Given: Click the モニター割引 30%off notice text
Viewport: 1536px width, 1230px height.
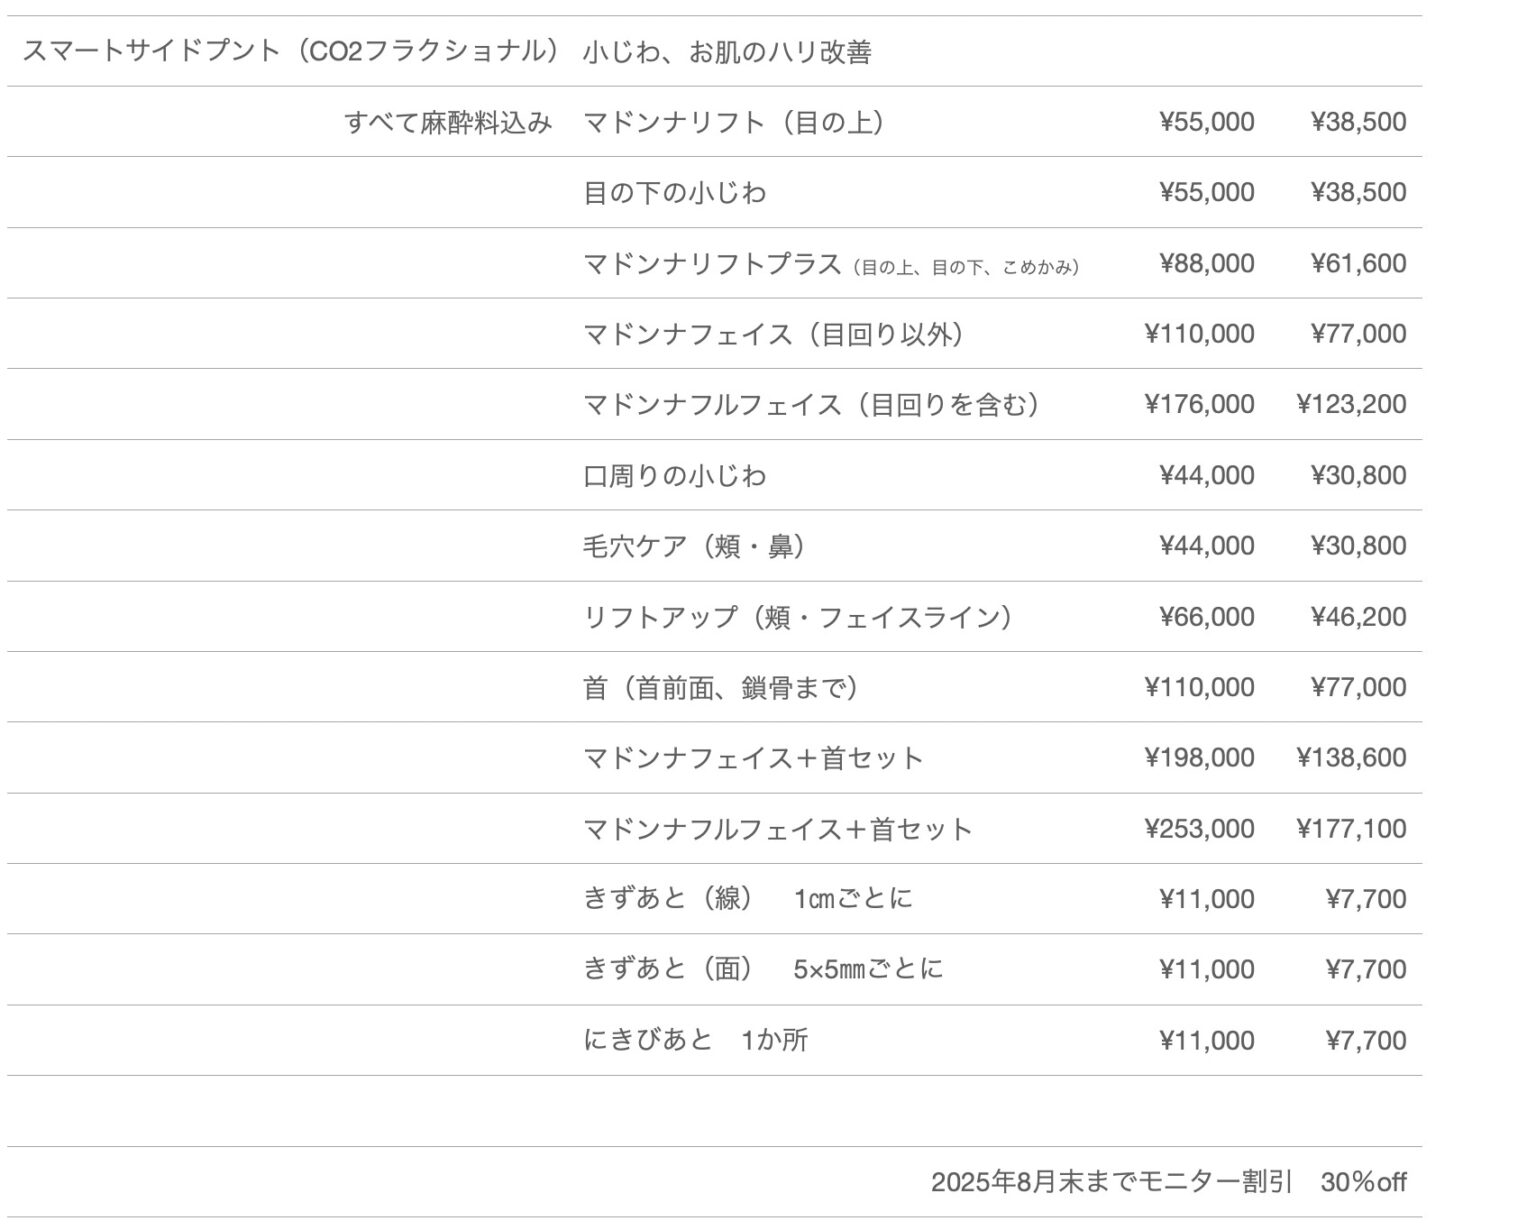Looking at the screenshot, I should [x=1168, y=1183].
